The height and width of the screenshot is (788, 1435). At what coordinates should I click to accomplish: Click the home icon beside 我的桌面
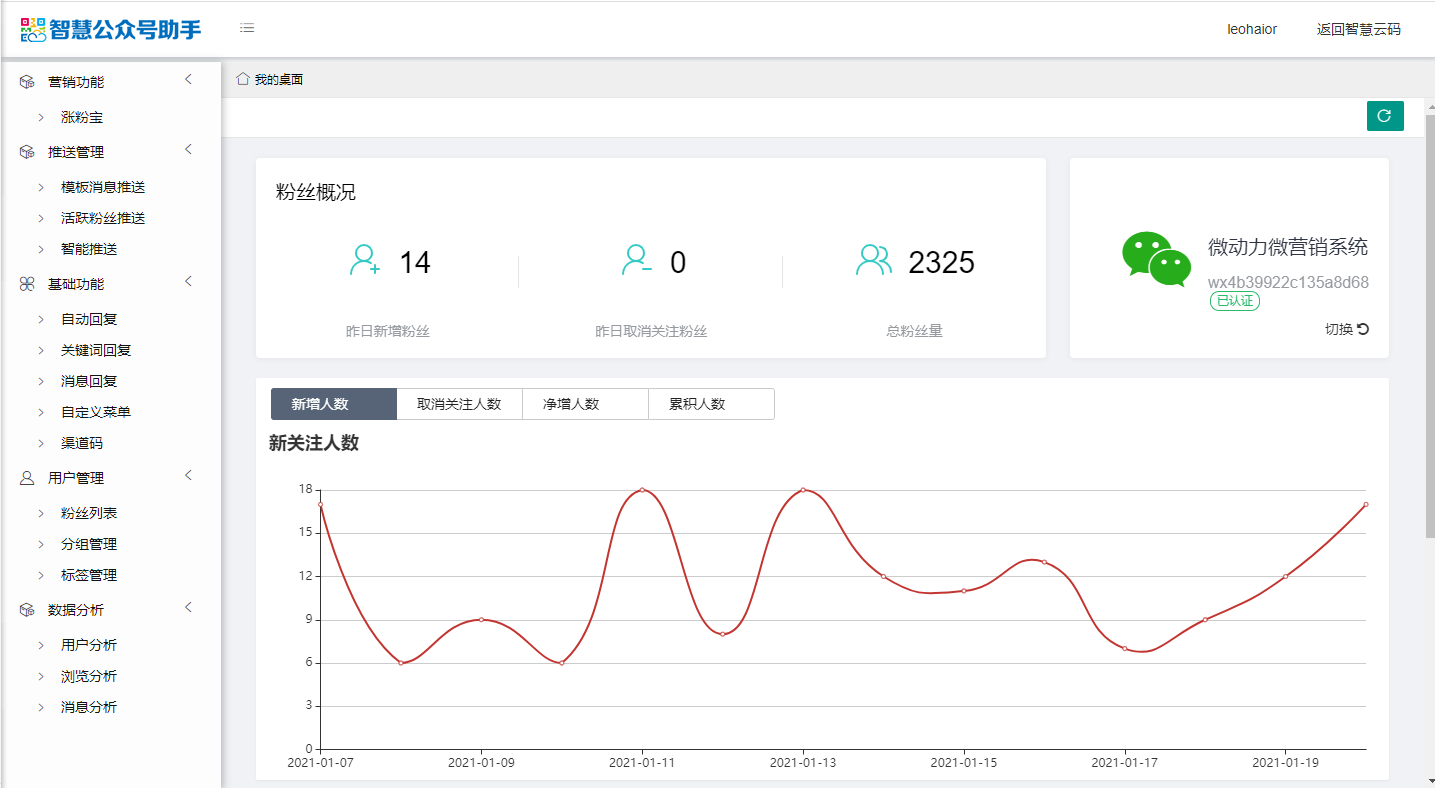(x=242, y=79)
